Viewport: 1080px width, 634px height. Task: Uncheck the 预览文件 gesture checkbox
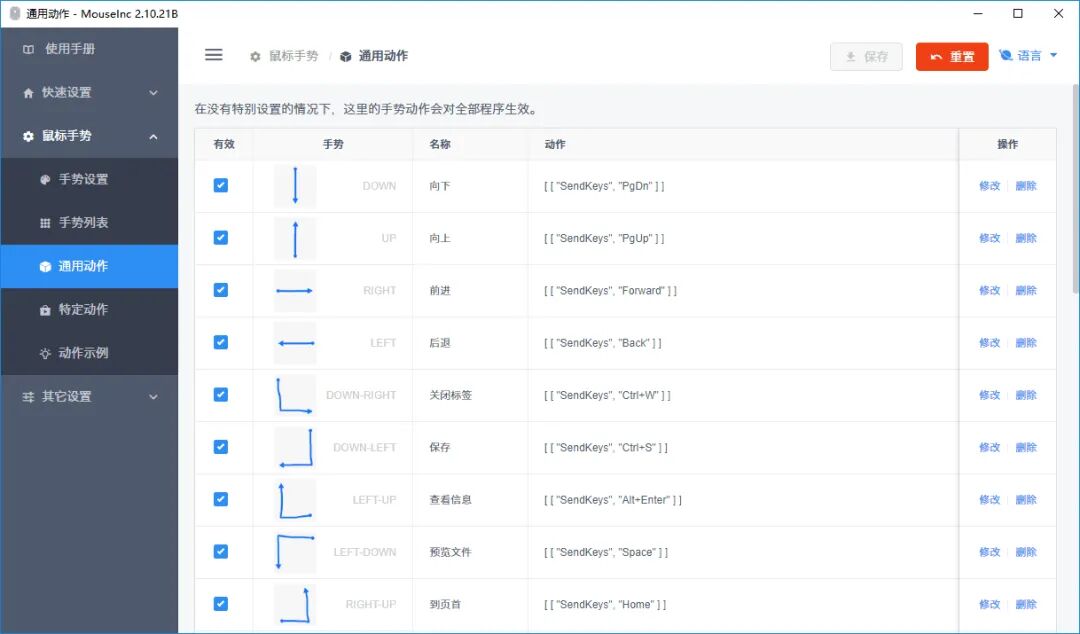pyautogui.click(x=220, y=552)
